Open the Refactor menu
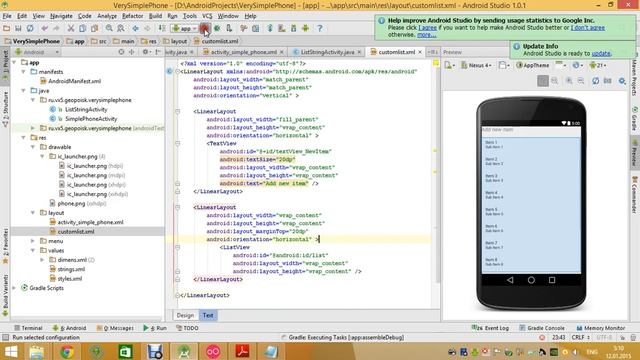The width and height of the screenshot is (640, 360). (133, 16)
